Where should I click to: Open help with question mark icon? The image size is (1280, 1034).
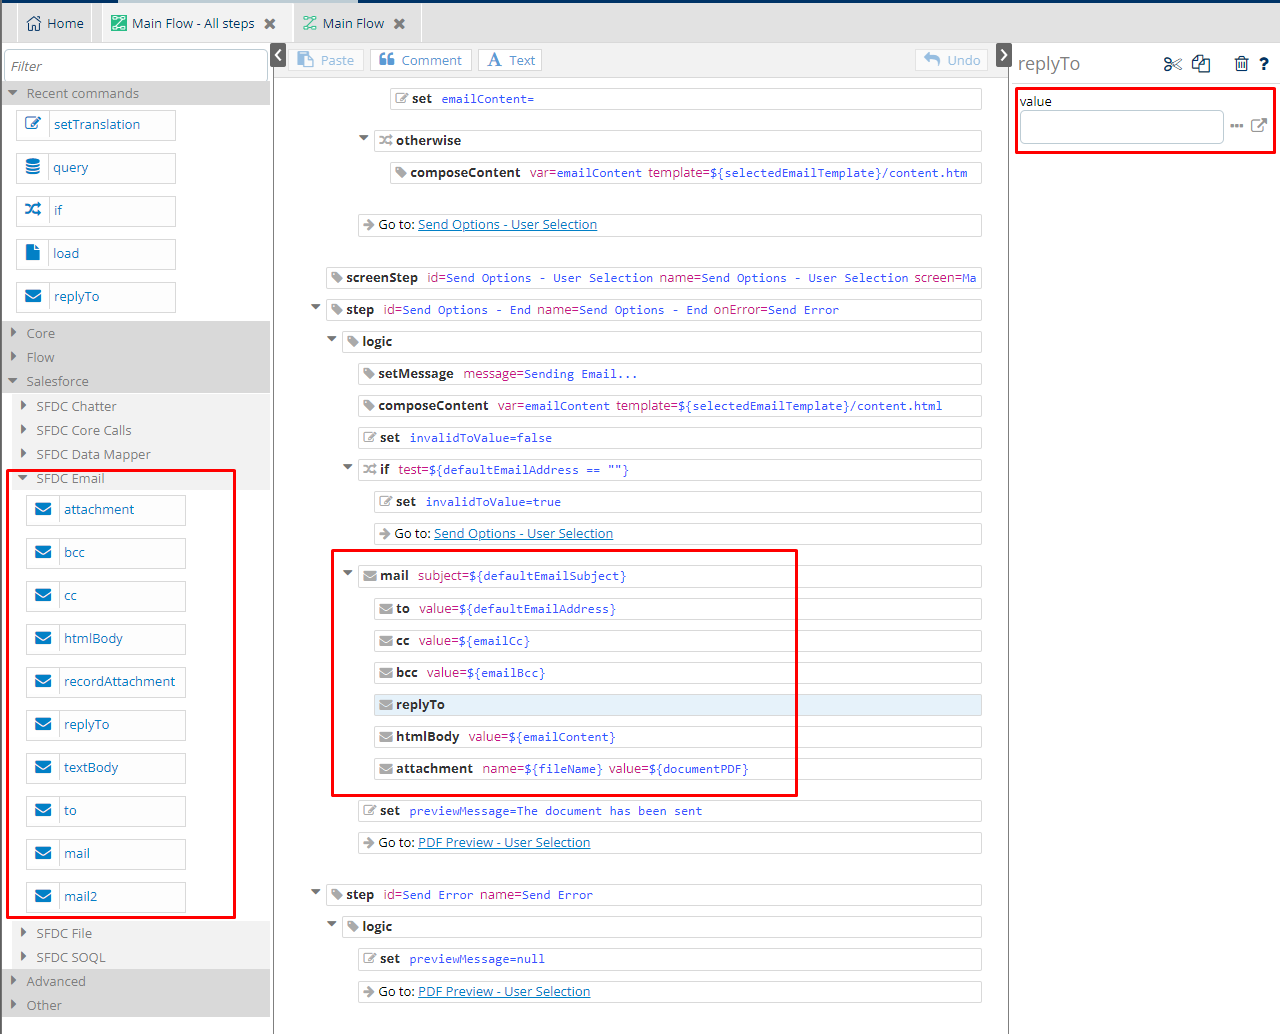point(1264,64)
